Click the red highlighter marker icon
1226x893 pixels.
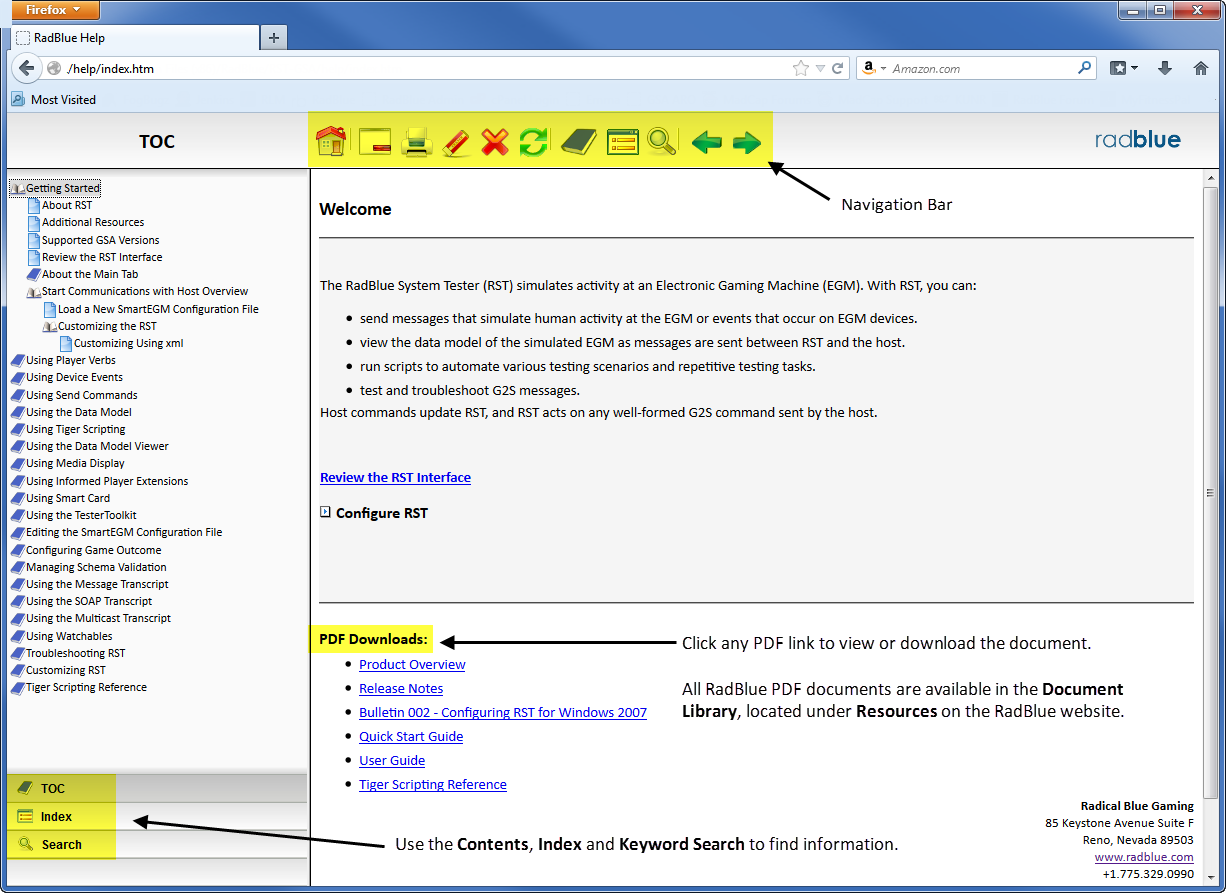click(456, 142)
